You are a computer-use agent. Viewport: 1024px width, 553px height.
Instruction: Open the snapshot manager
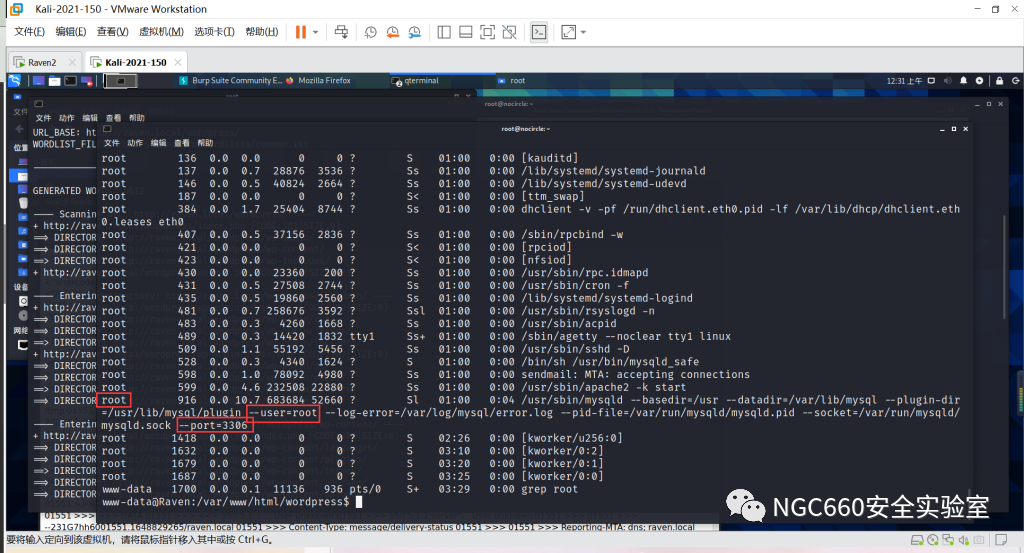pyautogui.click(x=415, y=32)
